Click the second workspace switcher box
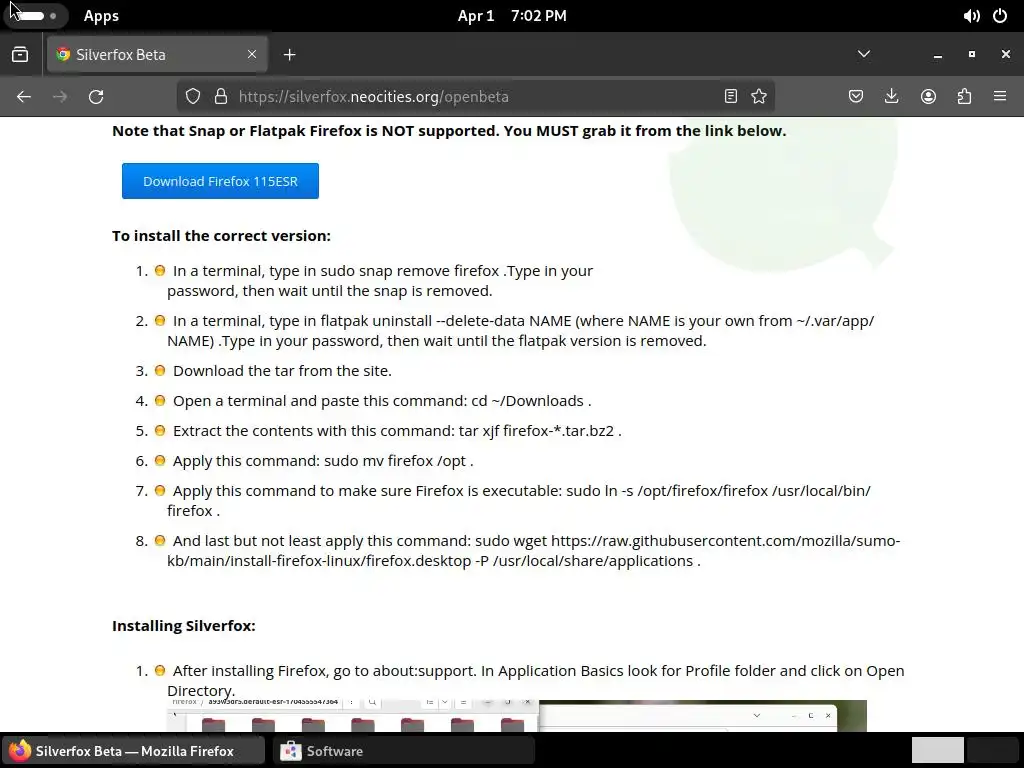 coord(991,750)
